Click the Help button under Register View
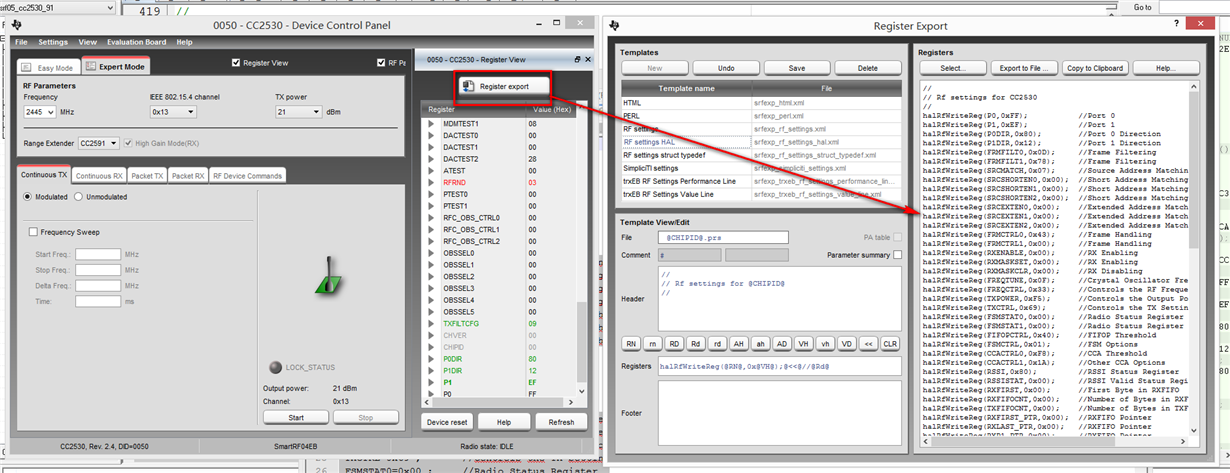The image size is (1230, 473). (x=504, y=422)
